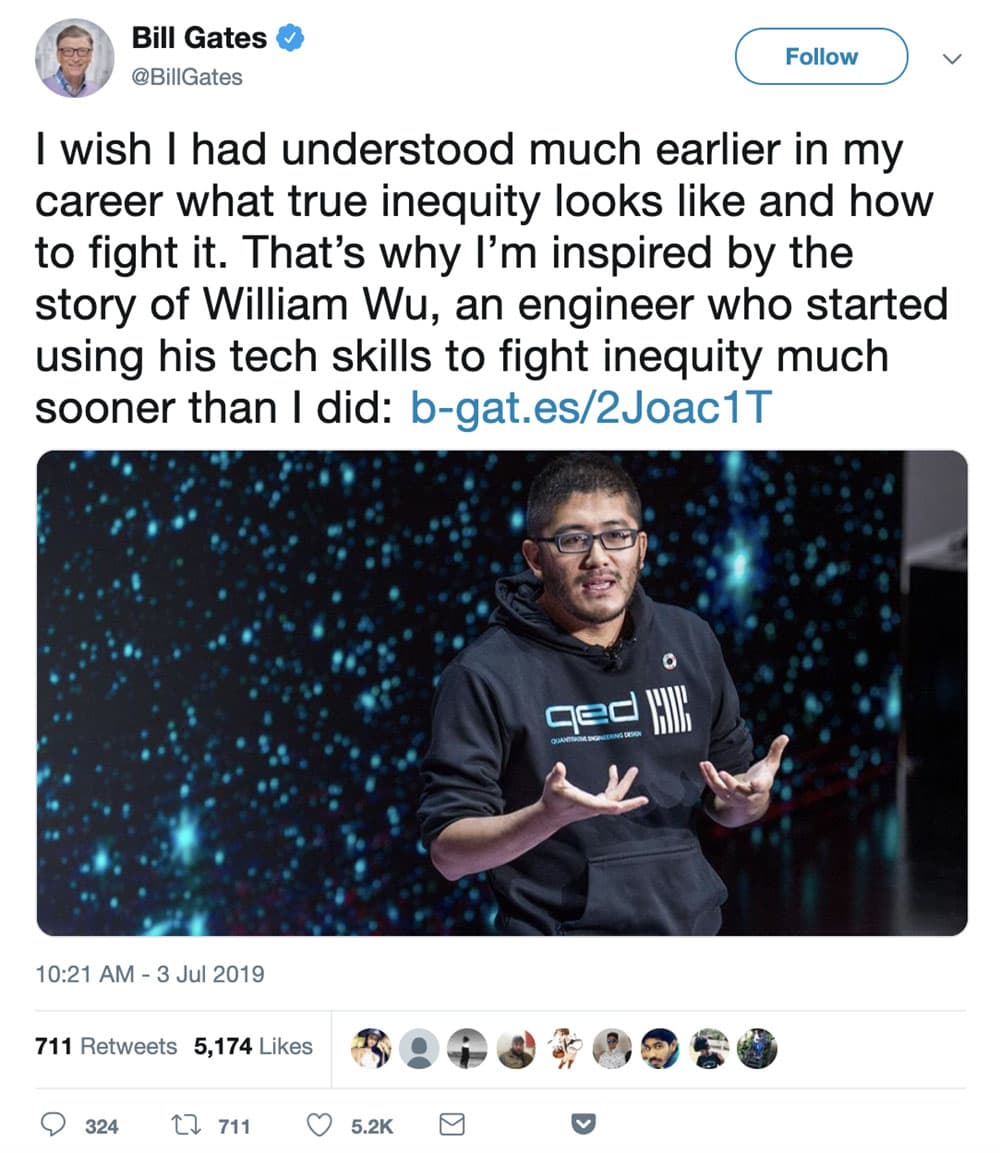Image resolution: width=1000 pixels, height=1153 pixels.
Task: Click the 324 replies count
Action: (101, 1126)
